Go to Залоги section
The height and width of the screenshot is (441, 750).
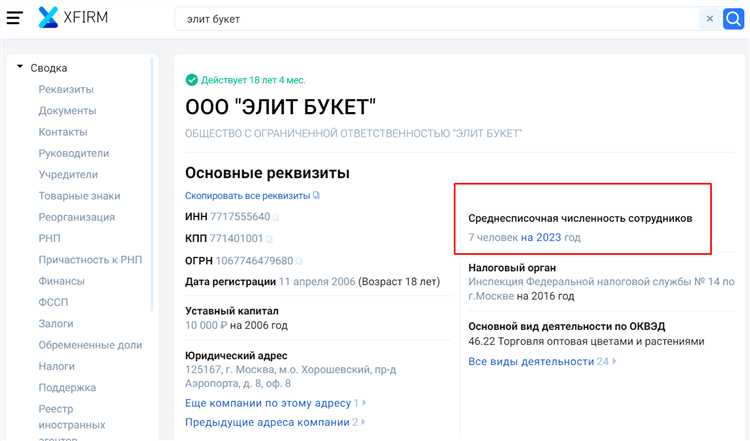click(55, 324)
